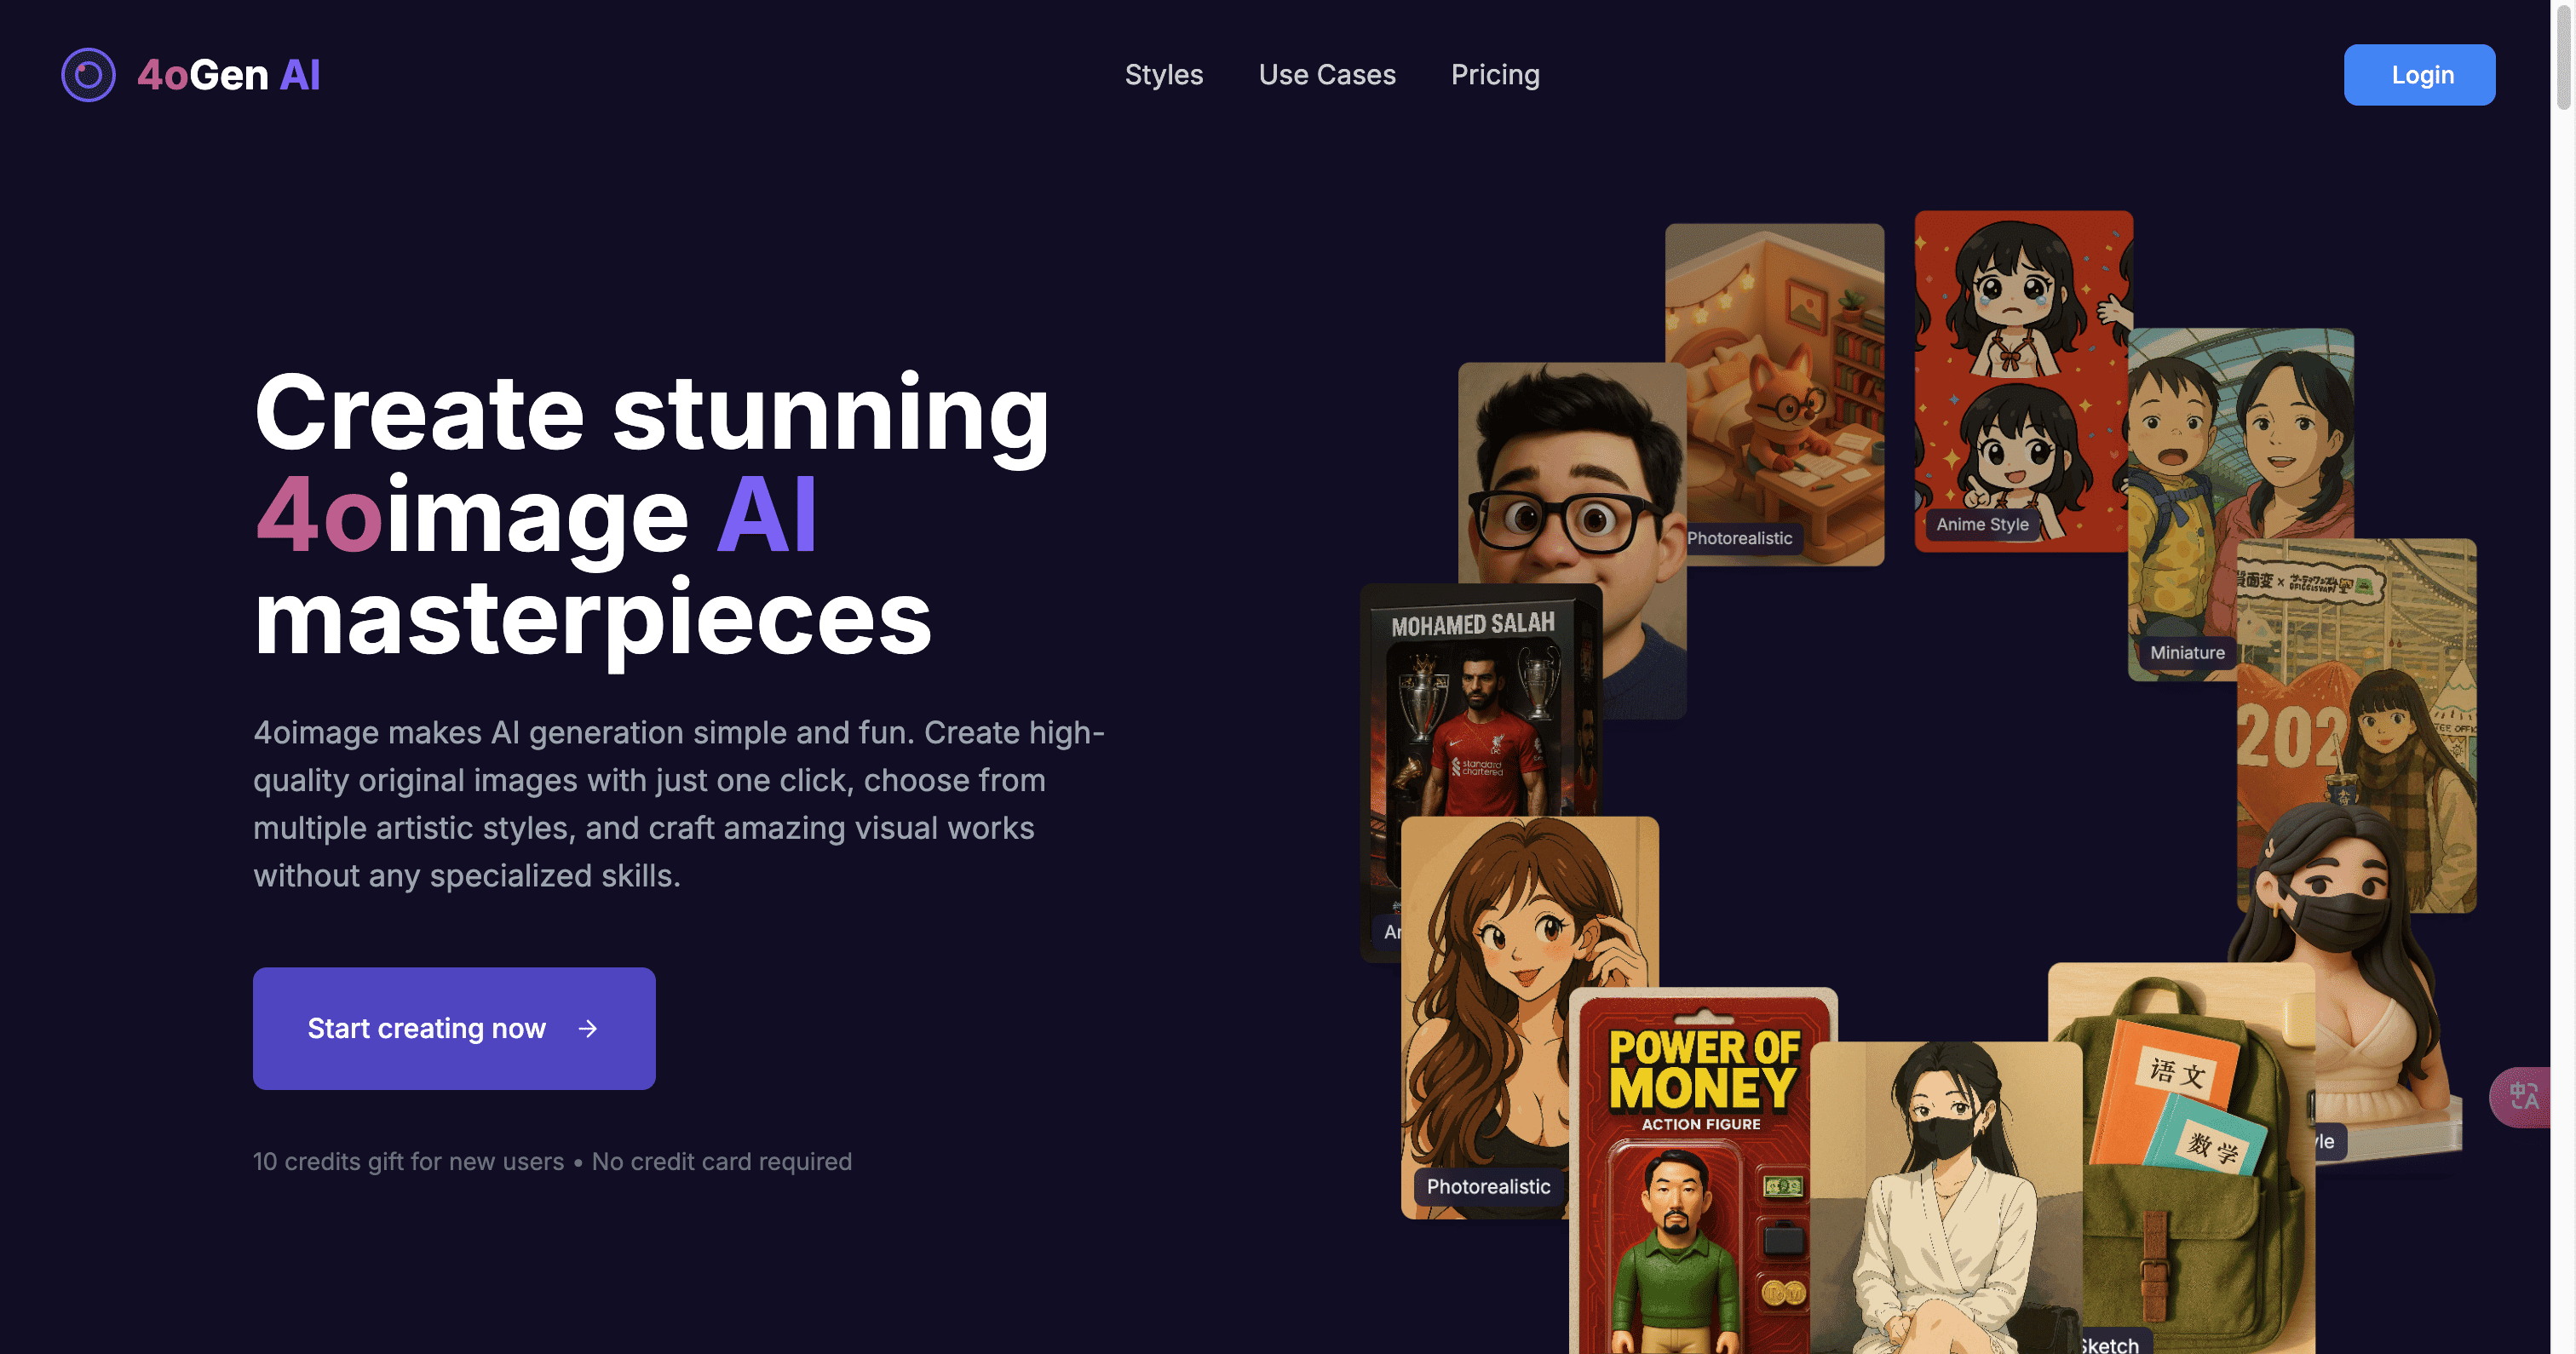The height and width of the screenshot is (1354, 2576).
Task: Go to the Pricing page
Action: point(1495,75)
